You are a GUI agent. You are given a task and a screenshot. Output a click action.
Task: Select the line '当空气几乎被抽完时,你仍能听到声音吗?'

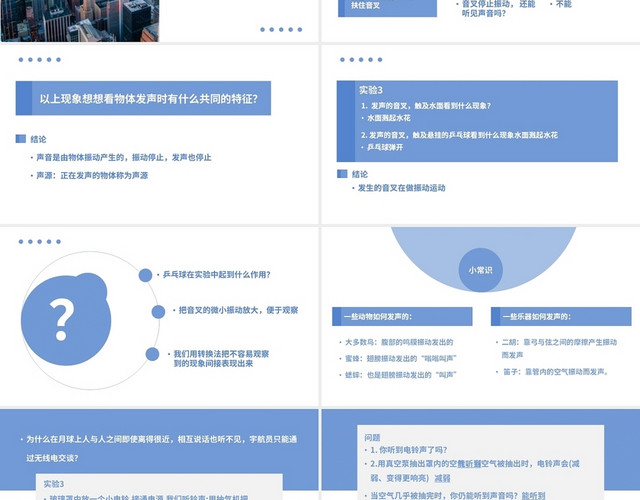444,496
